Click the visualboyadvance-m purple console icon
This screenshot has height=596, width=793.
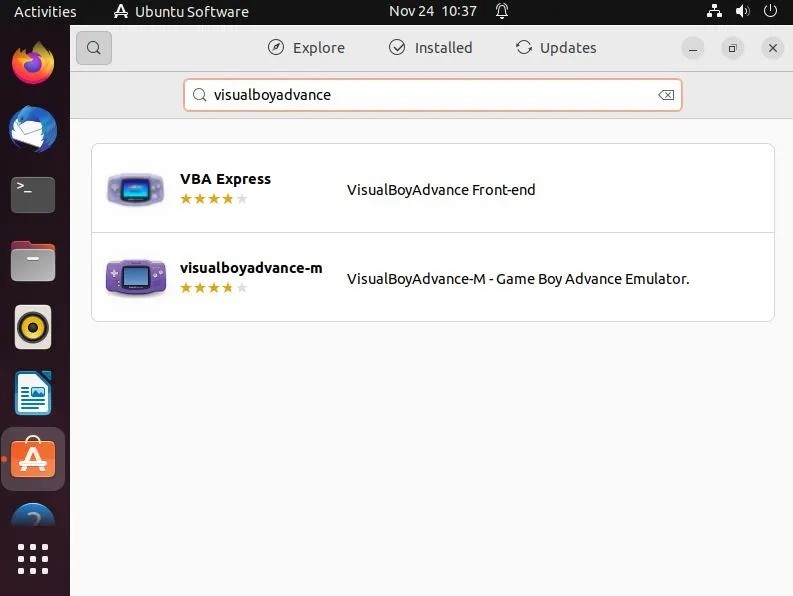136,278
